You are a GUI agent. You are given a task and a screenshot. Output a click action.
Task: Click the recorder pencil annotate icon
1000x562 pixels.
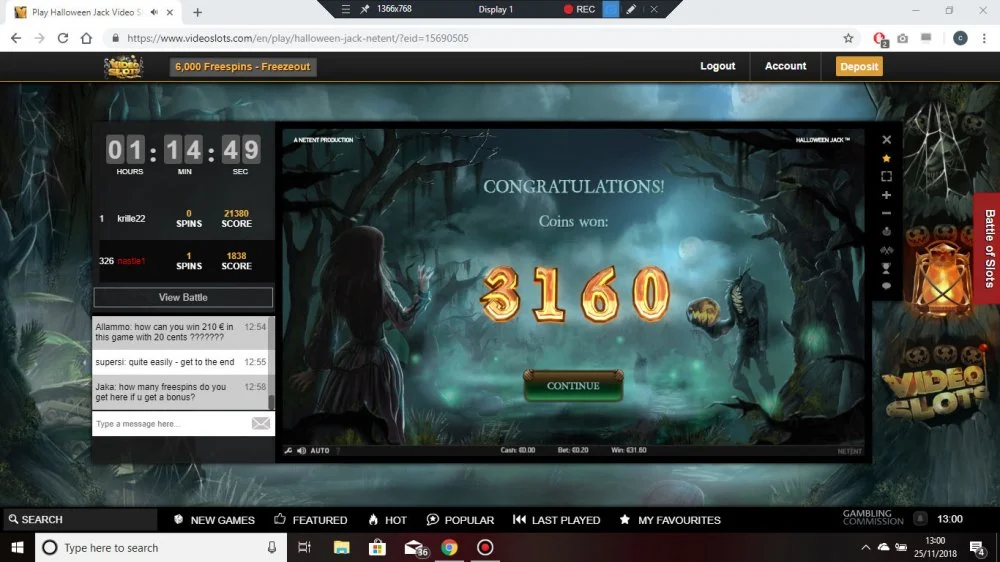click(631, 9)
